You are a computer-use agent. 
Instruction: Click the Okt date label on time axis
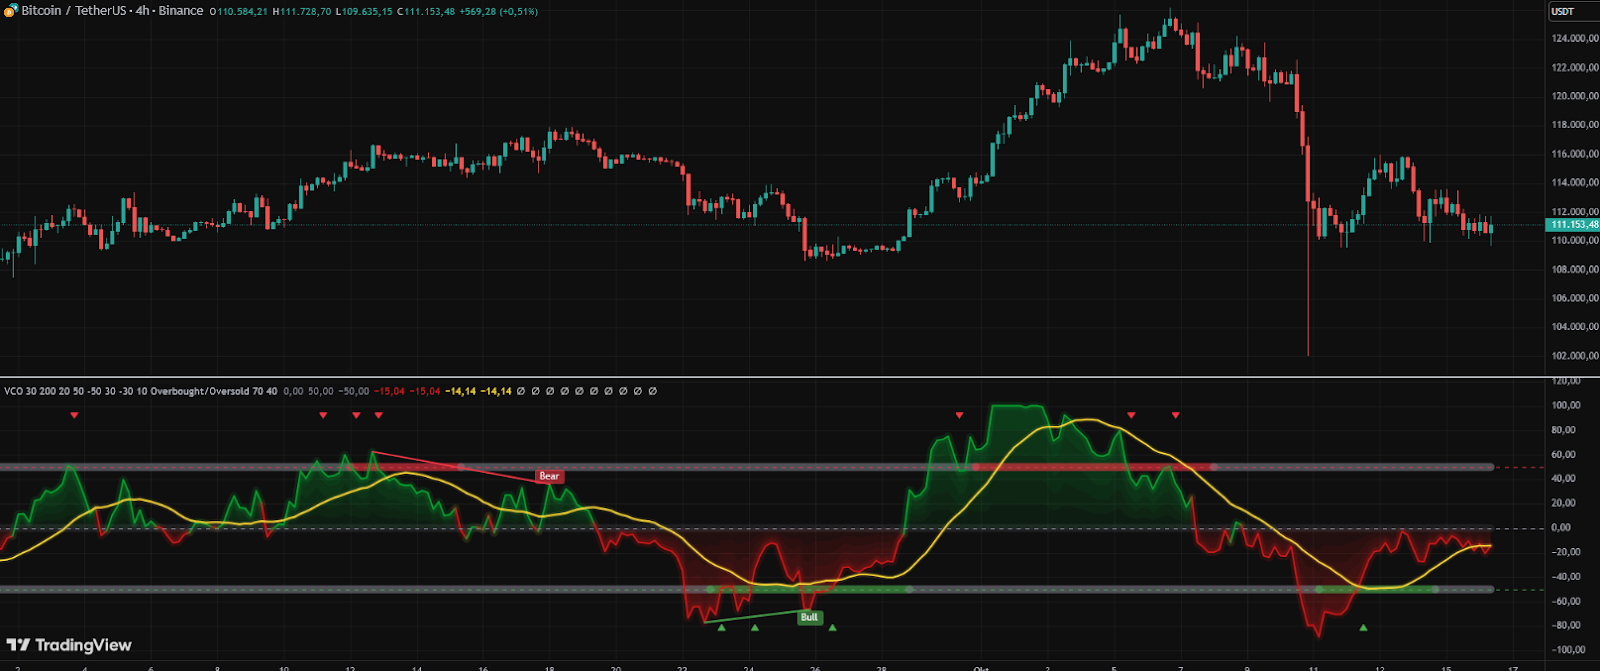click(x=981, y=667)
